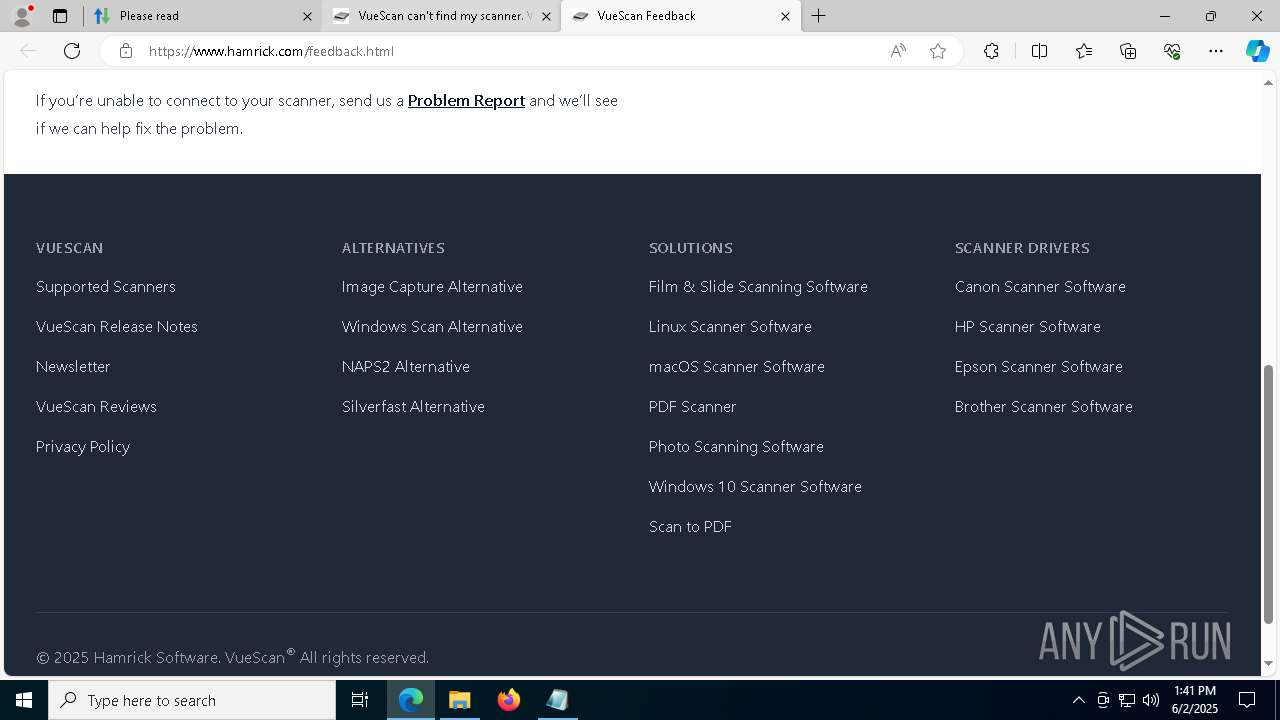Launch Firefox from taskbar
The height and width of the screenshot is (720, 1280).
tap(509, 700)
